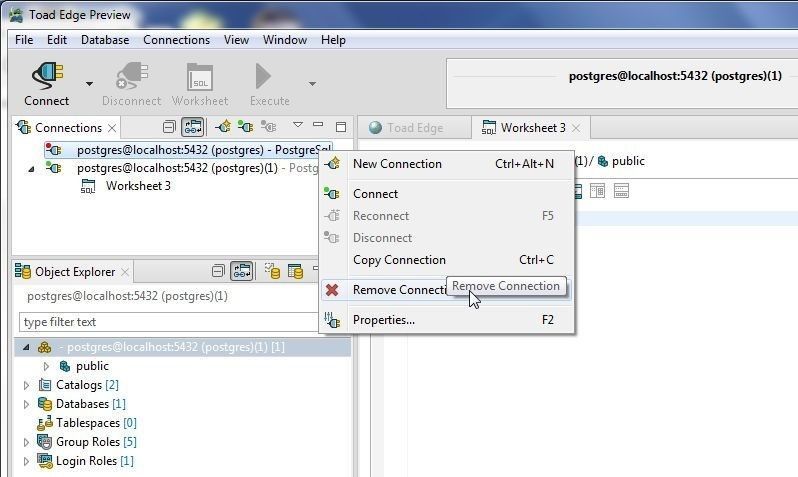Open the Help menu
The width and height of the screenshot is (798, 477).
click(x=333, y=40)
